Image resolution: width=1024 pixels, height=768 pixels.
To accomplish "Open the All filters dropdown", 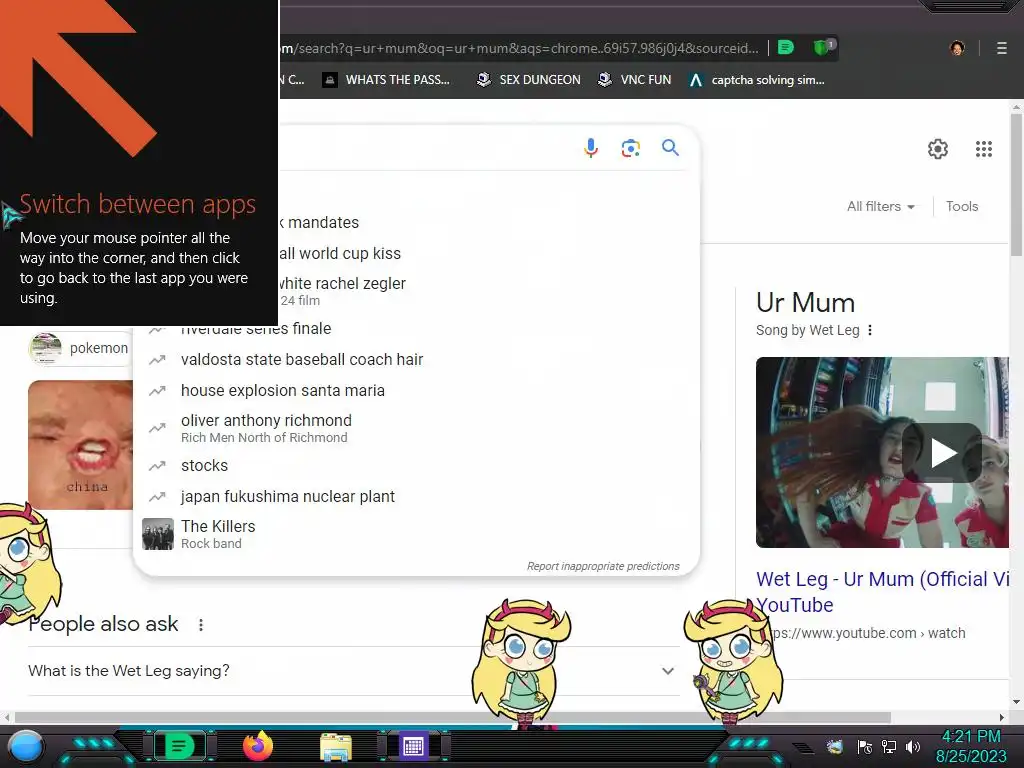I will pyautogui.click(x=880, y=206).
